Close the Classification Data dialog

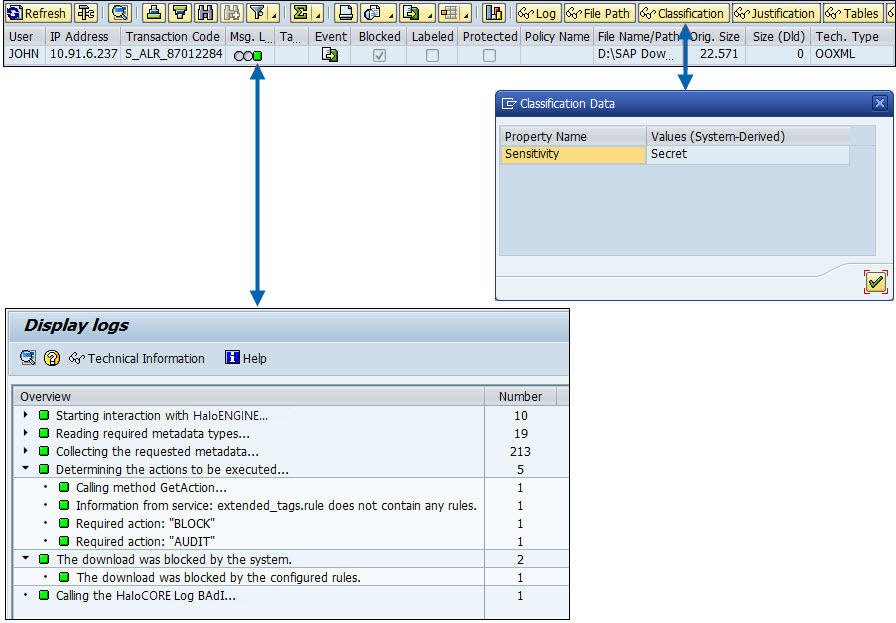point(879,103)
